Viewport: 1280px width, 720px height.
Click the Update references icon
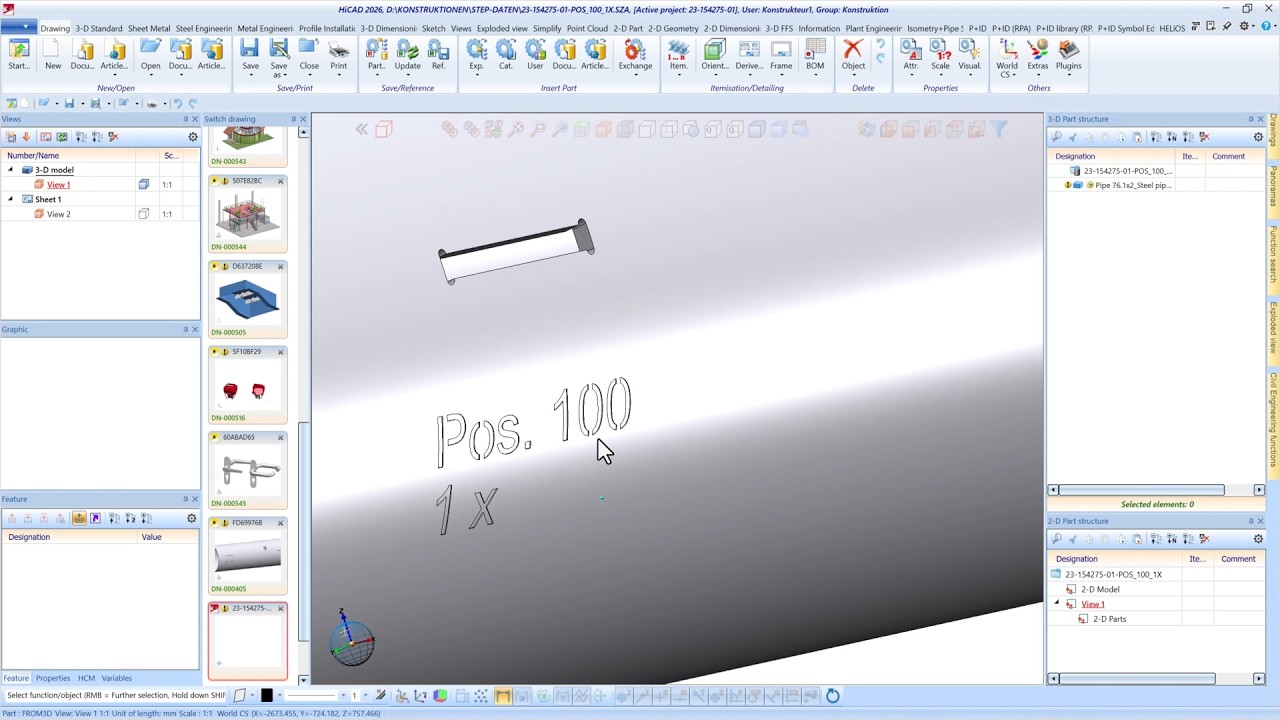click(407, 54)
